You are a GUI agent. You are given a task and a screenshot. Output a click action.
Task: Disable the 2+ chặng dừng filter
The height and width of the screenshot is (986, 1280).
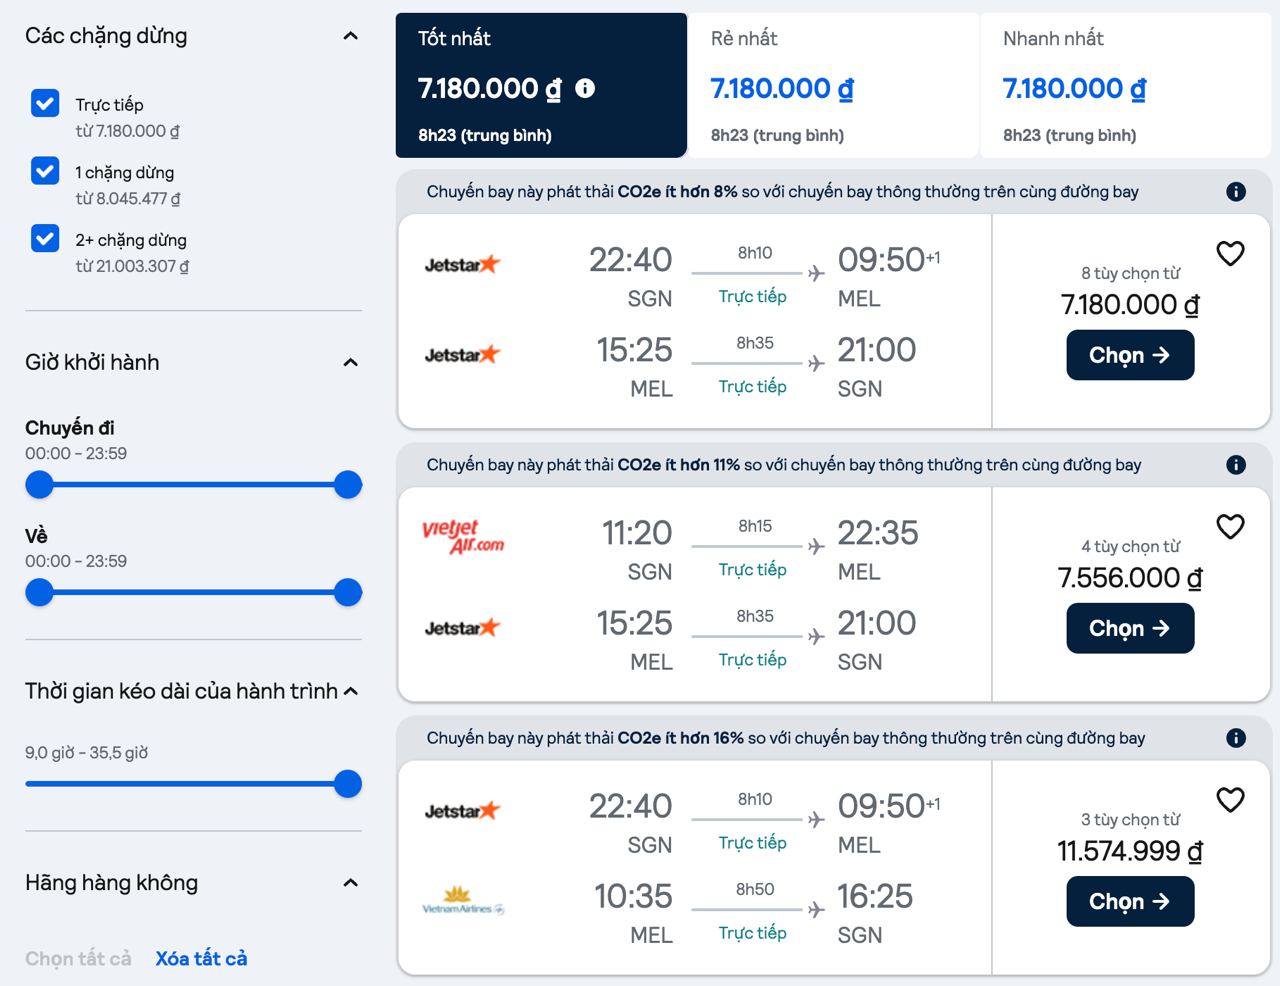tap(45, 238)
